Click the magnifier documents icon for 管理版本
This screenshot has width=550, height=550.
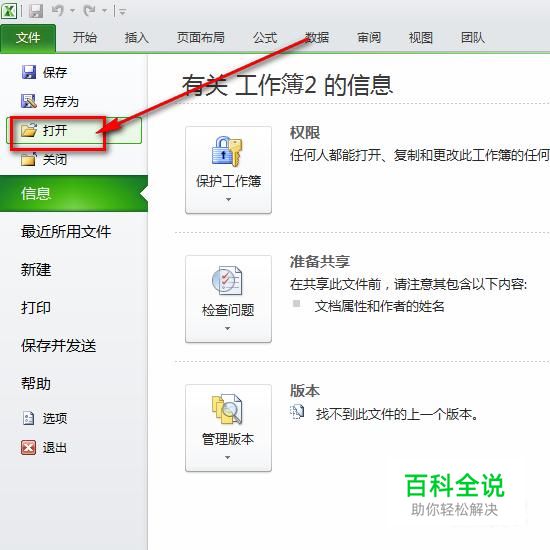tap(227, 409)
